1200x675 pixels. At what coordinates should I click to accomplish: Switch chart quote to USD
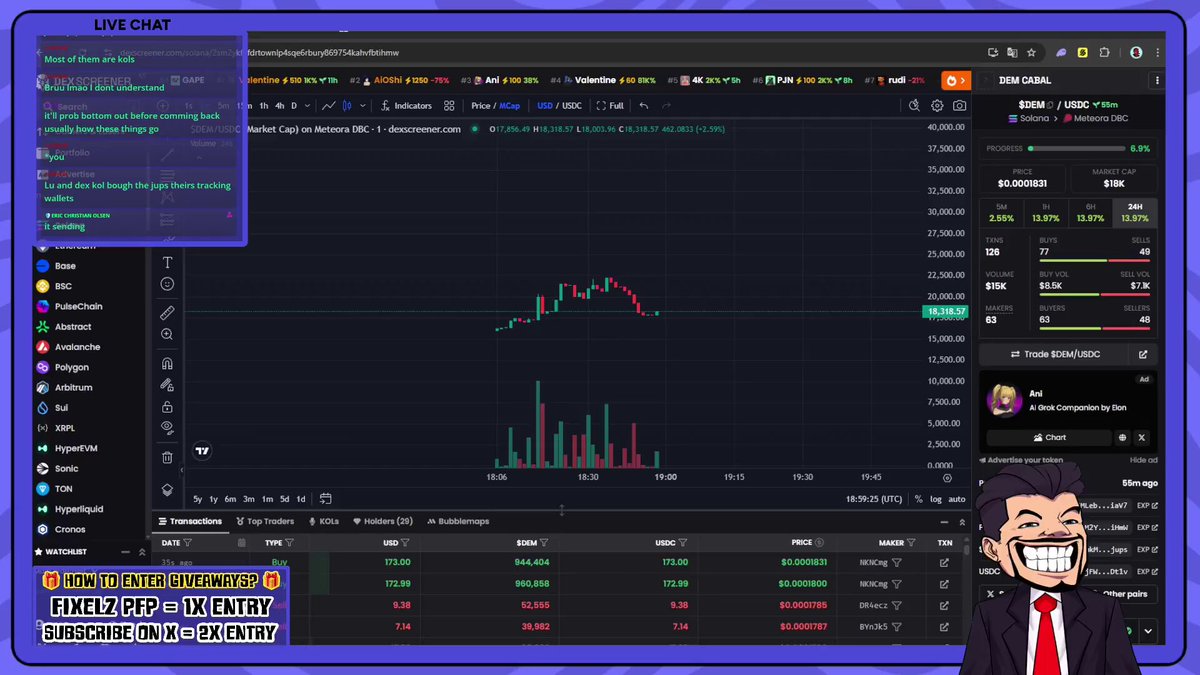coord(545,105)
